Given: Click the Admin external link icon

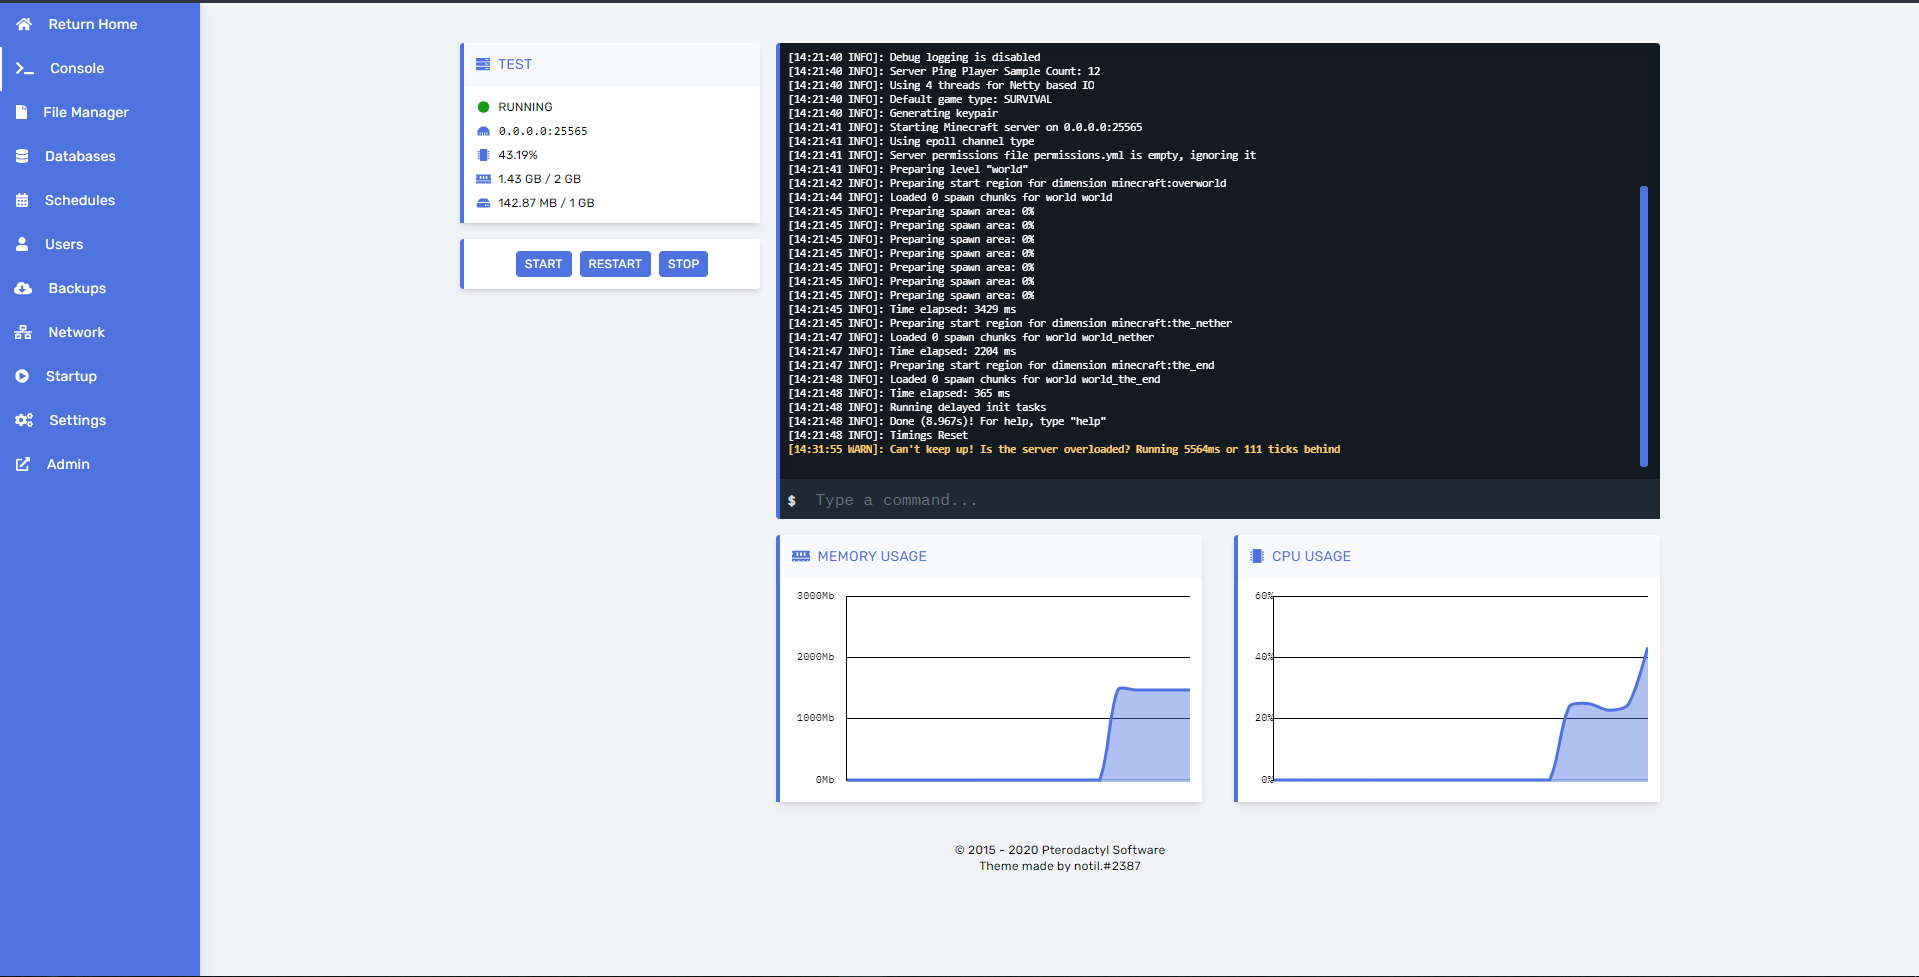Looking at the screenshot, I should 22,464.
